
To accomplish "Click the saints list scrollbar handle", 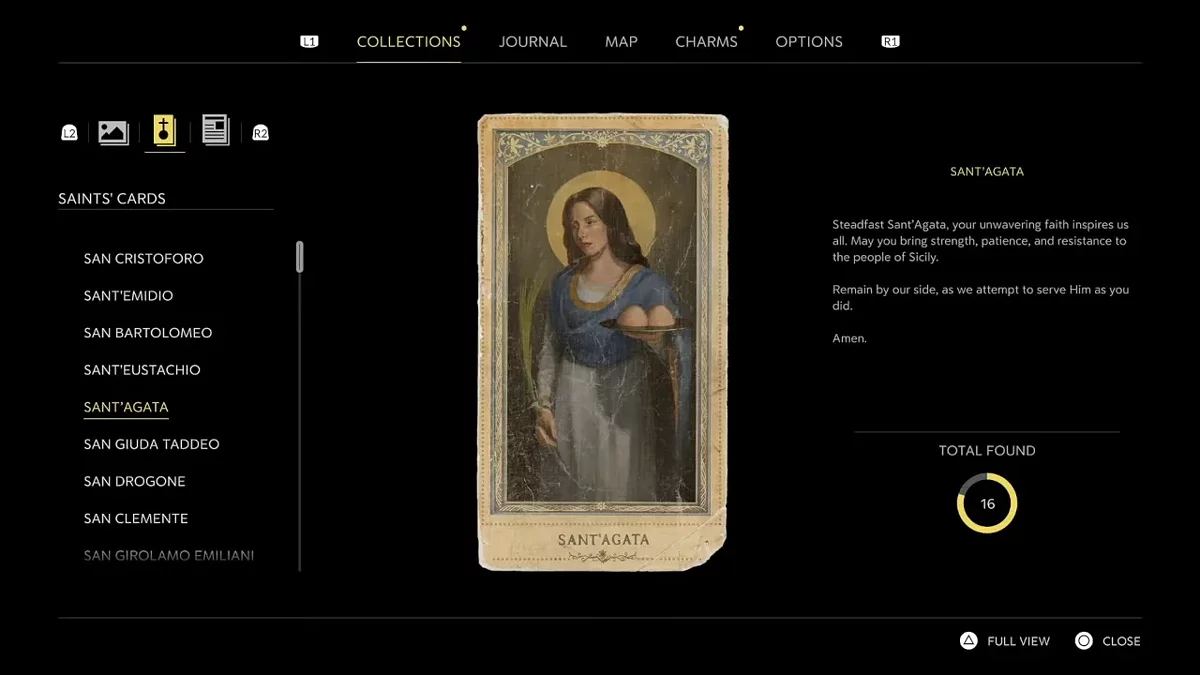I will coord(299,257).
